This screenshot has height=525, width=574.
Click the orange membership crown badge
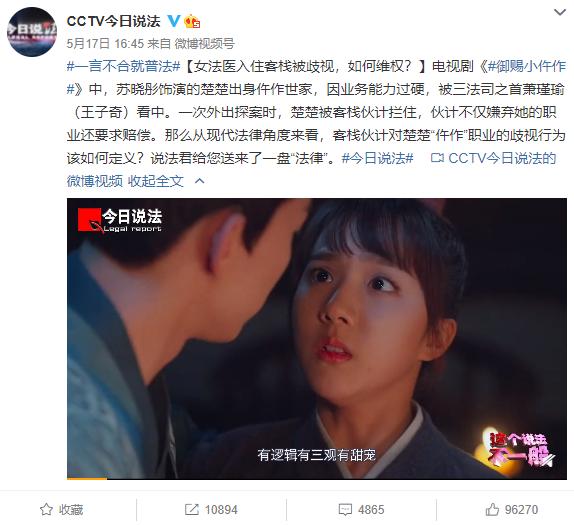(x=192, y=21)
